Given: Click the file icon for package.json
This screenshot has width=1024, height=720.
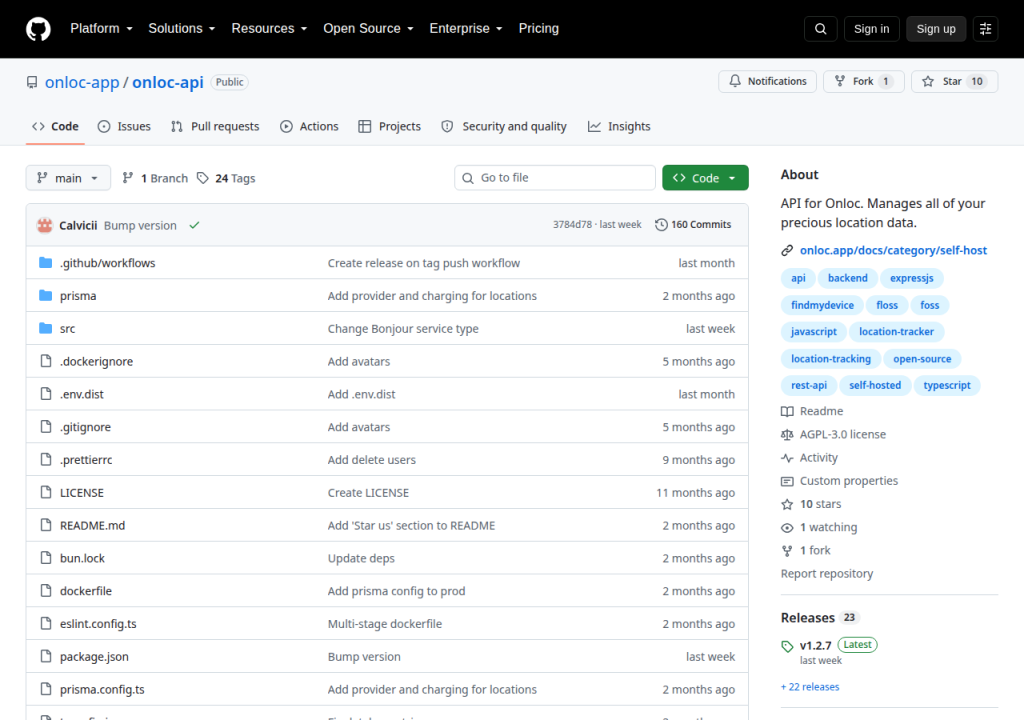Looking at the screenshot, I should [46, 656].
